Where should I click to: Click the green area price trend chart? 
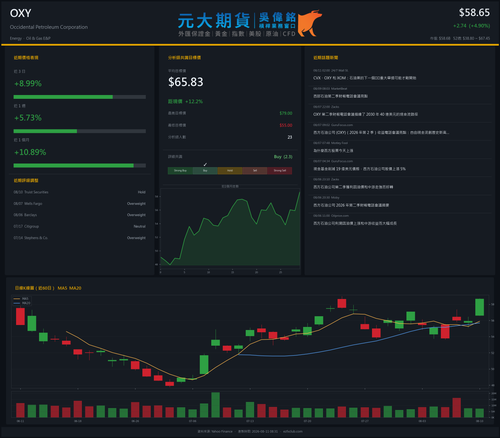[x=230, y=228]
